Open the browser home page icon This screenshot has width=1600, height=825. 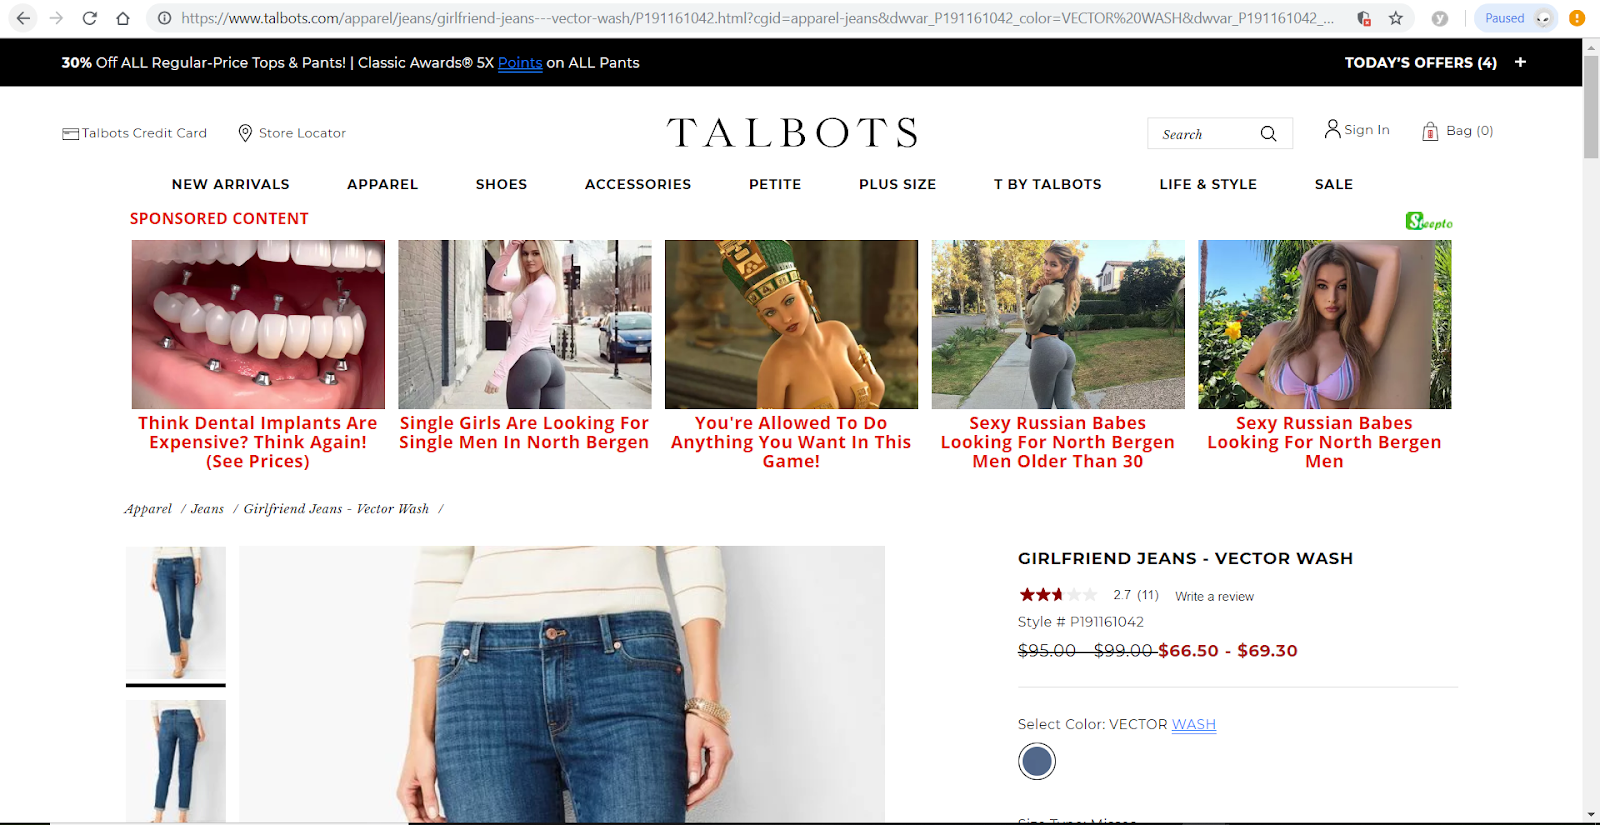(122, 18)
